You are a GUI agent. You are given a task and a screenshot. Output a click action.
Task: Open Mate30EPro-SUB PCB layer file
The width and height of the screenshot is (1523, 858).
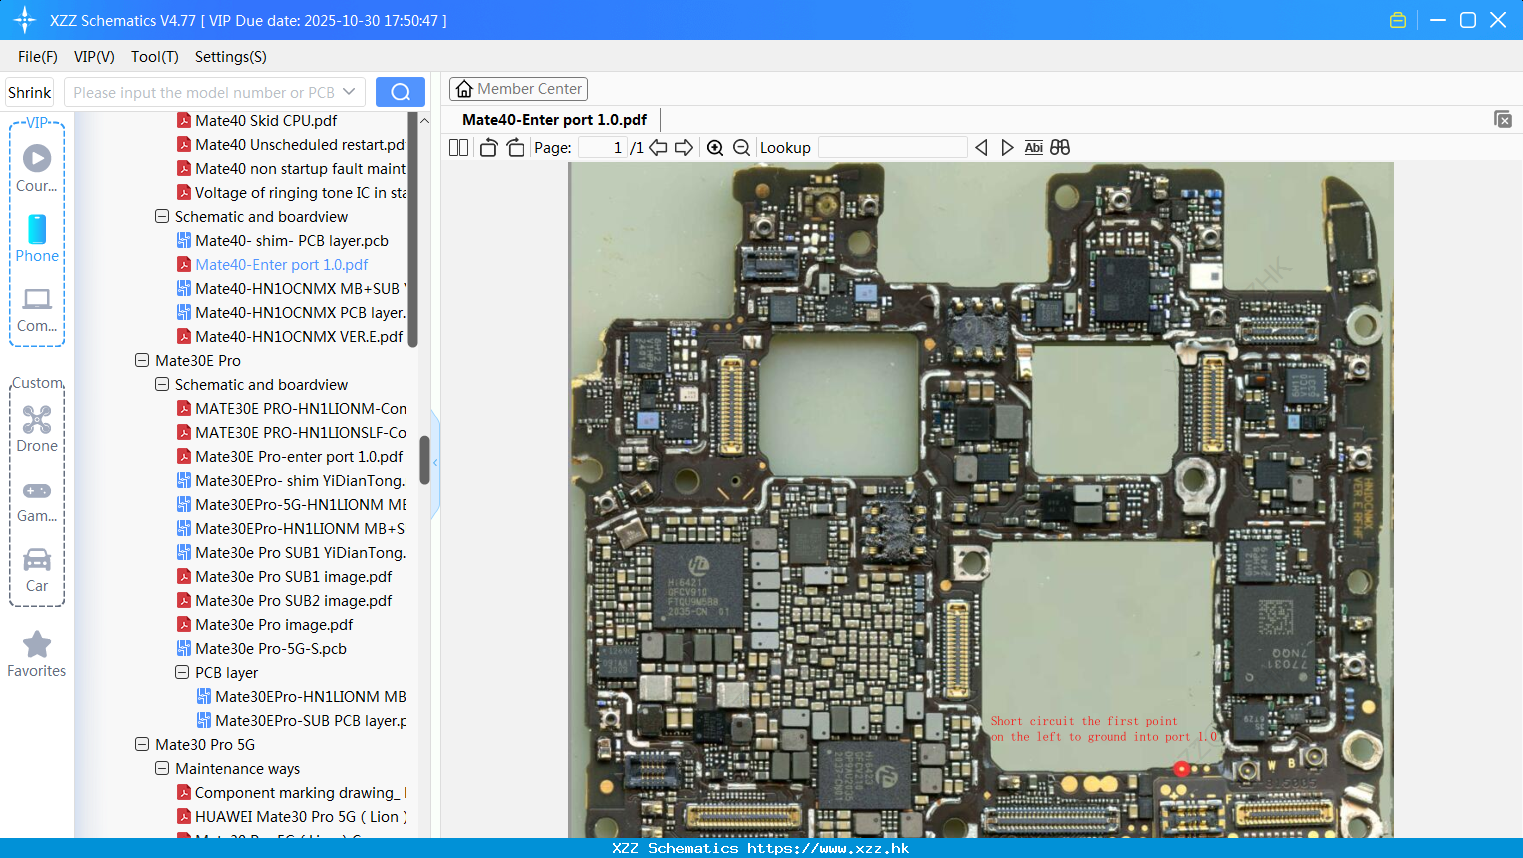tap(310, 721)
